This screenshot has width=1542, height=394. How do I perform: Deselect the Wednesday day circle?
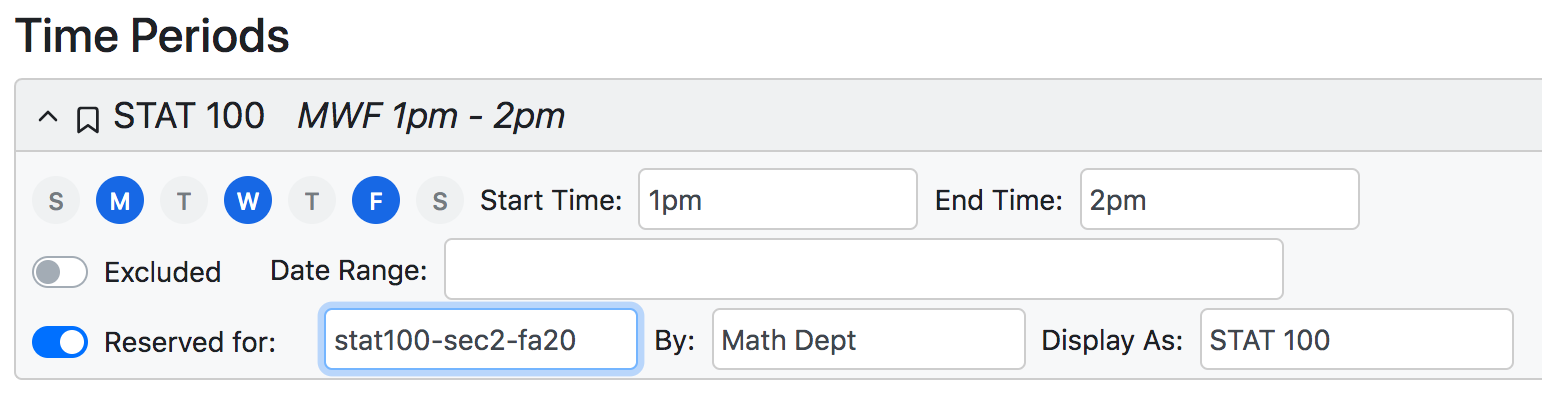(248, 200)
